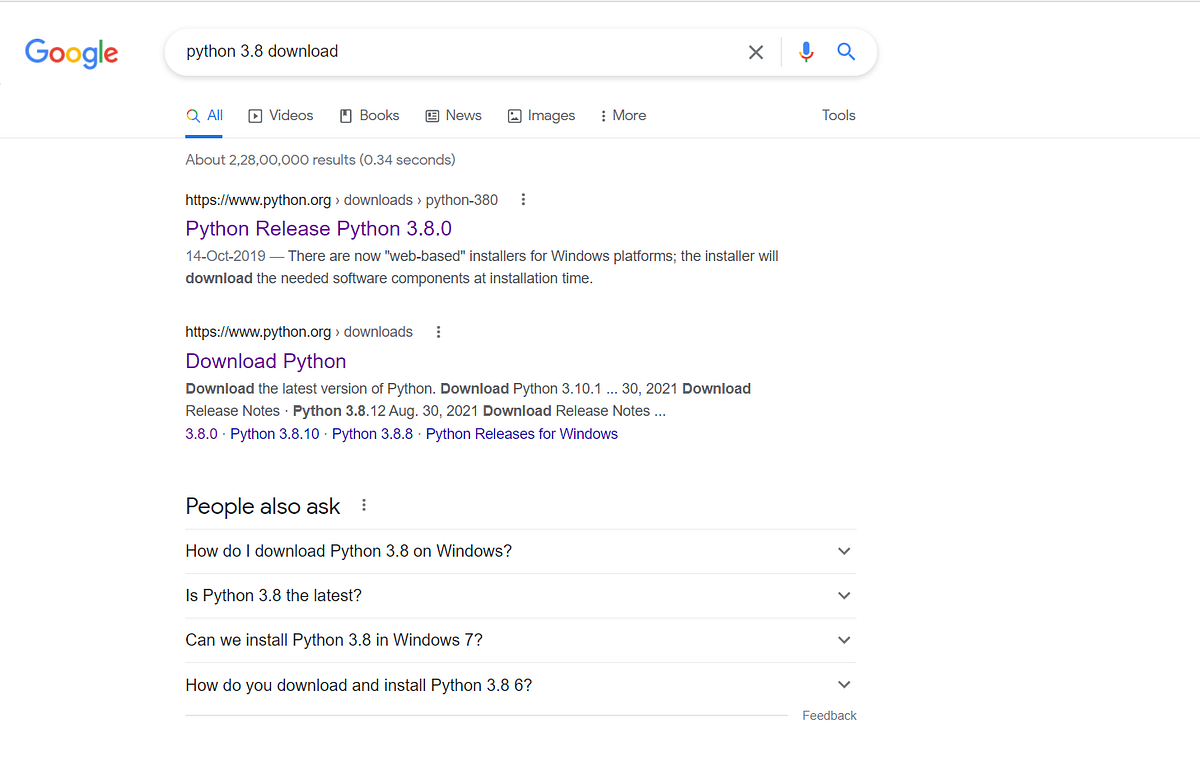Open options menu for Download Python result
The width and height of the screenshot is (1200, 770).
438,332
